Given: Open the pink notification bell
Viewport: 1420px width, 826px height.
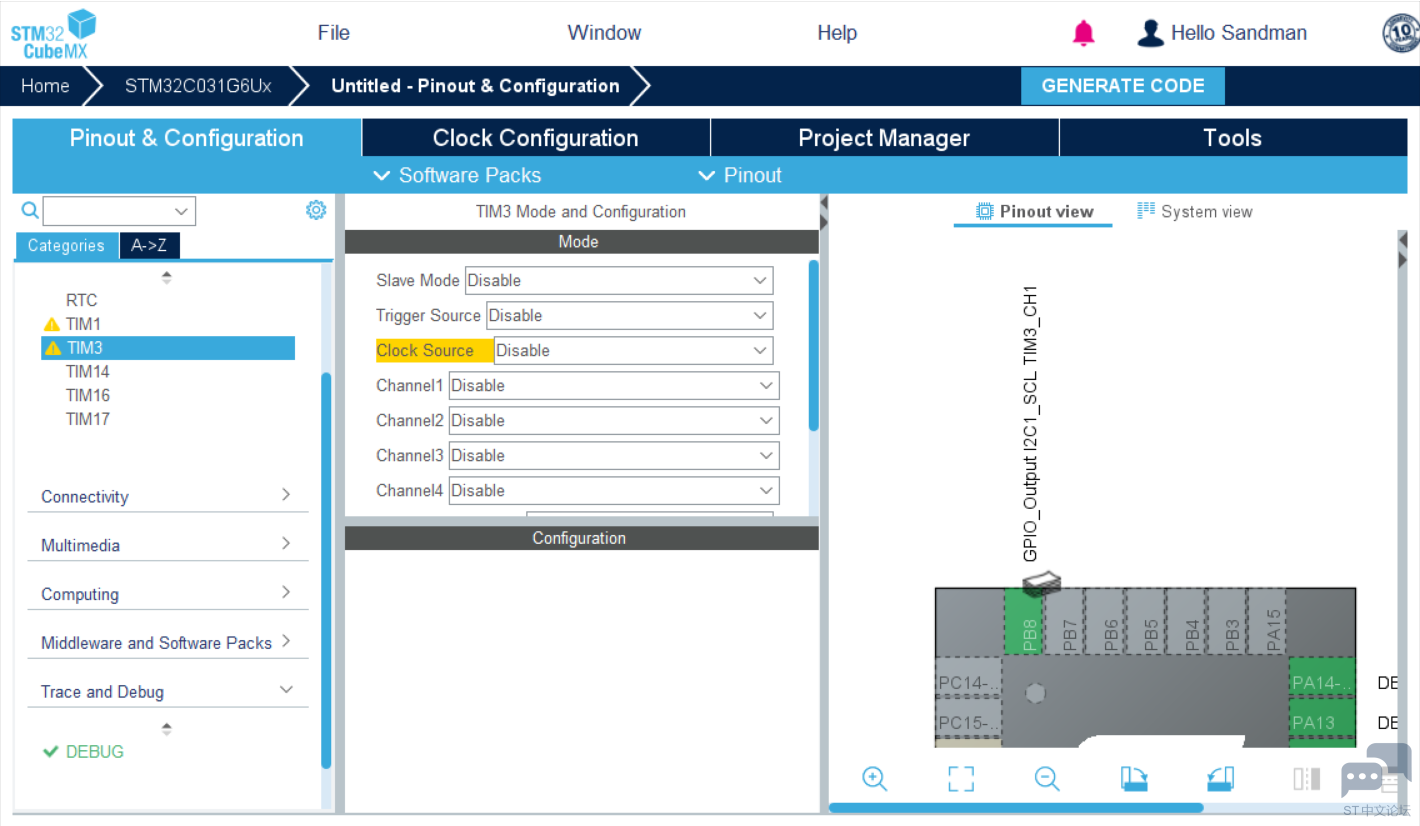Looking at the screenshot, I should (x=1083, y=33).
